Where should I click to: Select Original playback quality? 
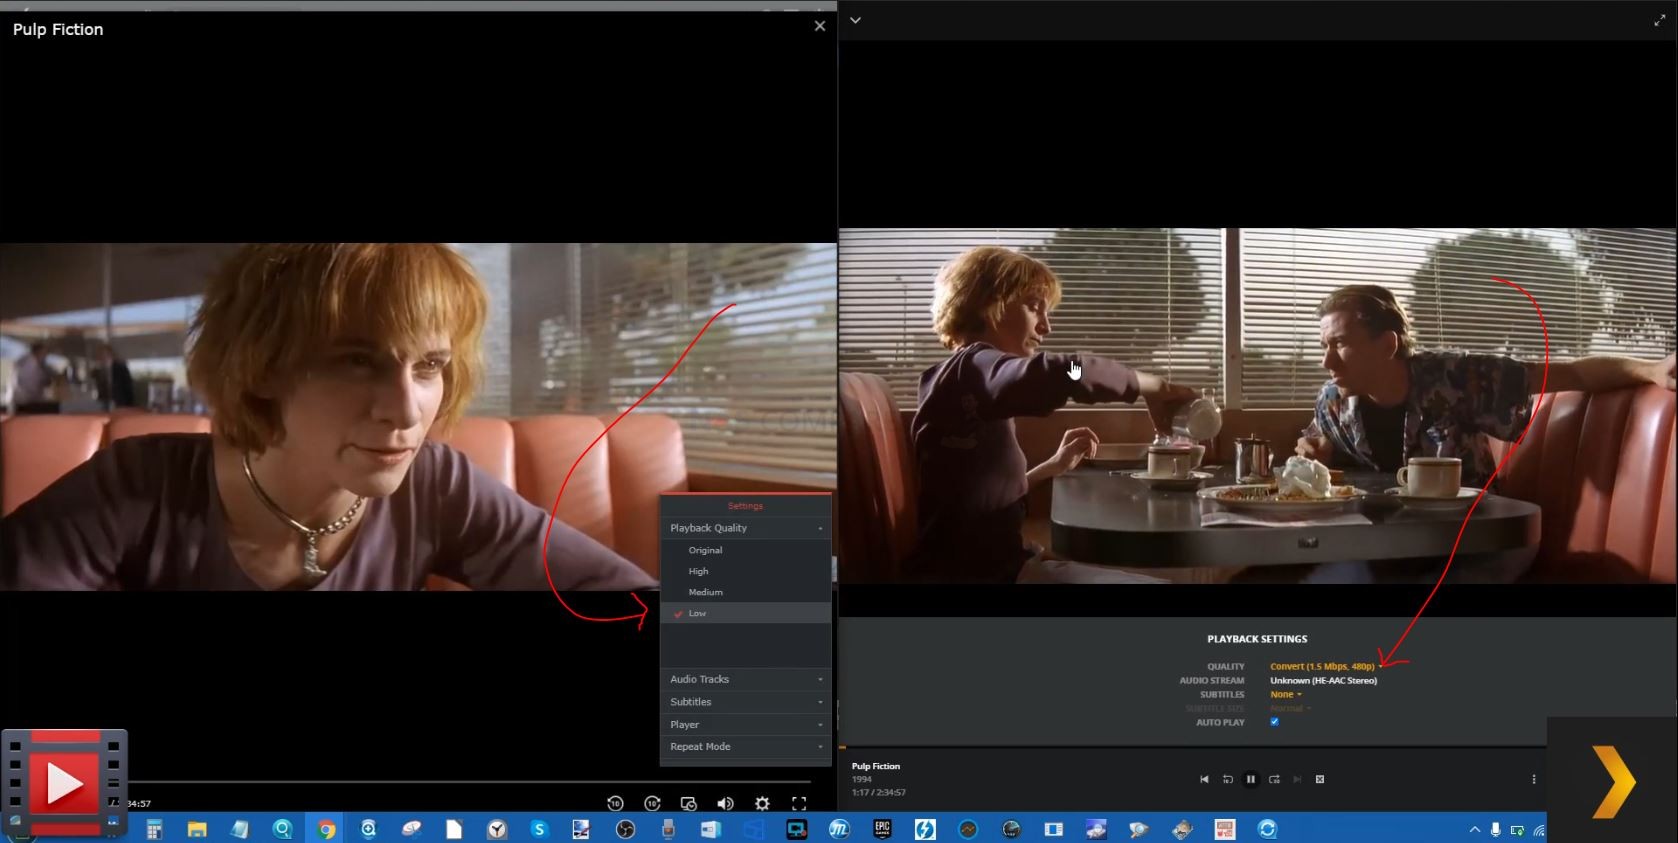(745, 550)
